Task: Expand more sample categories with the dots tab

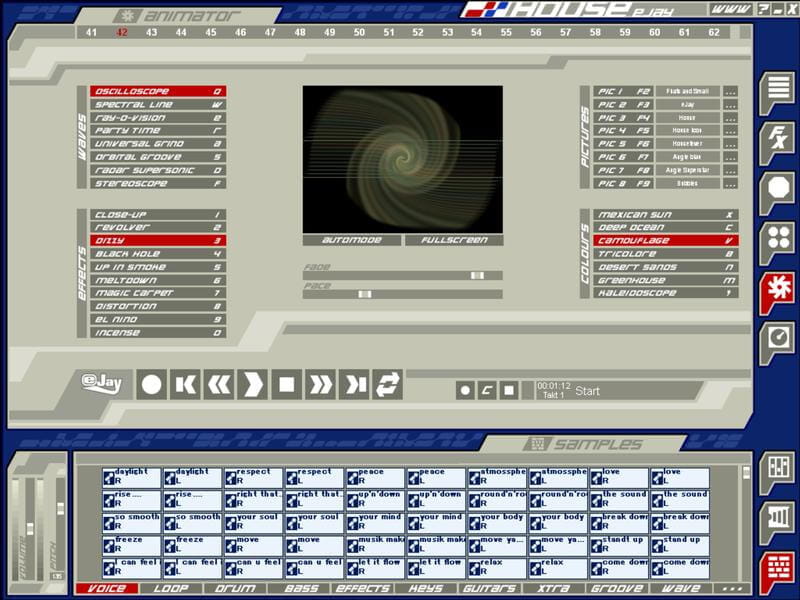Action: click(730, 589)
